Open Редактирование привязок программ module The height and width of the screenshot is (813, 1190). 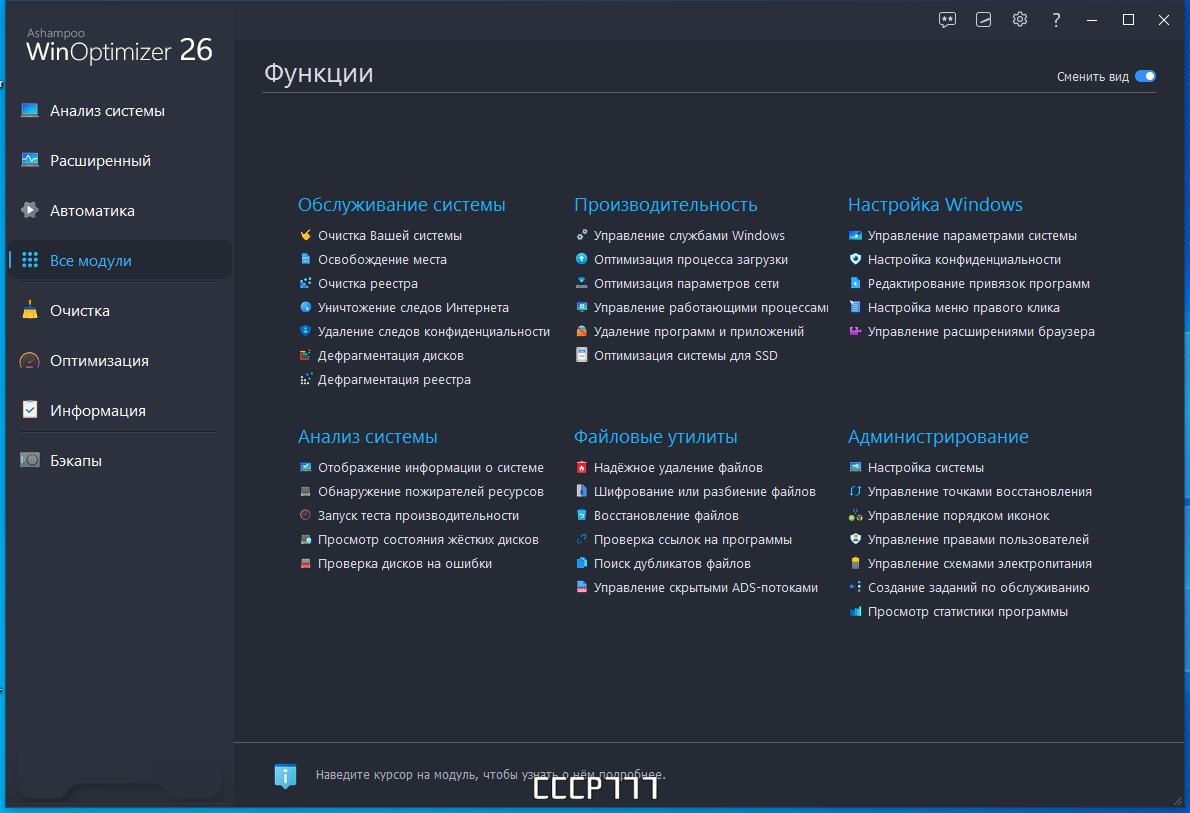pos(978,283)
